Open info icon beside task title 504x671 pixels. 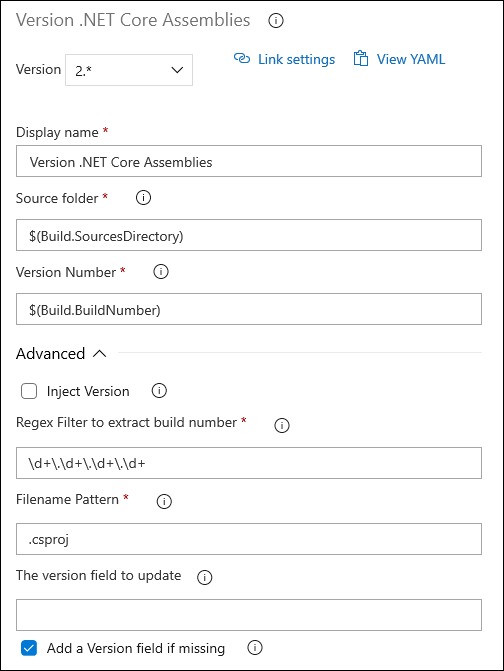pyautogui.click(x=276, y=21)
